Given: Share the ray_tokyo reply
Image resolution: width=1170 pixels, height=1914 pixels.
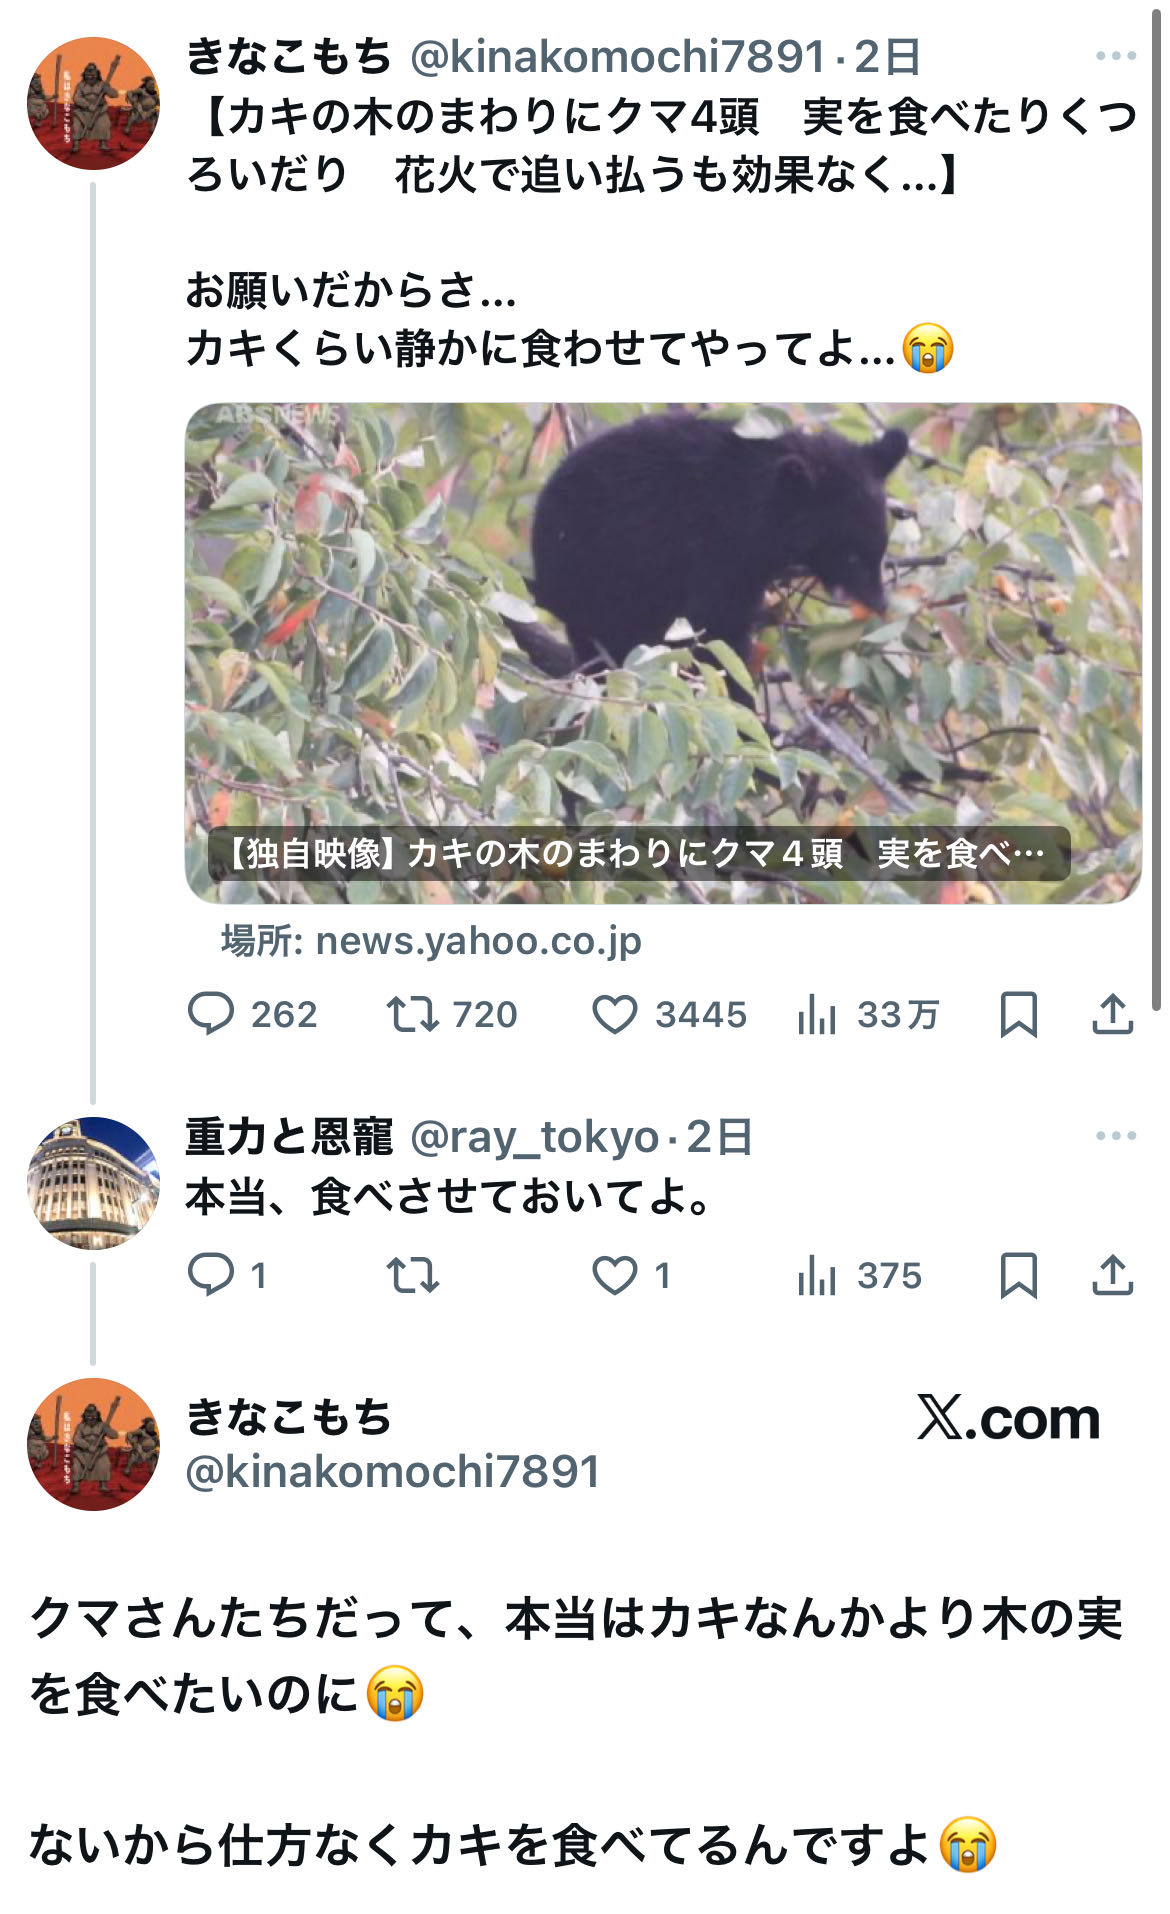Looking at the screenshot, I should click(x=1112, y=1275).
